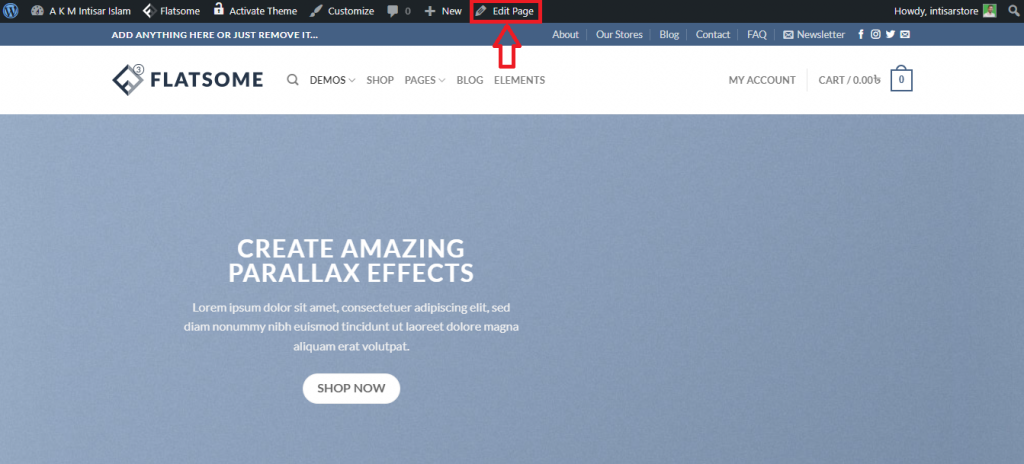This screenshot has height=464, width=1024.
Task: Open the Flatsome admin bar menu
Action: (172, 11)
